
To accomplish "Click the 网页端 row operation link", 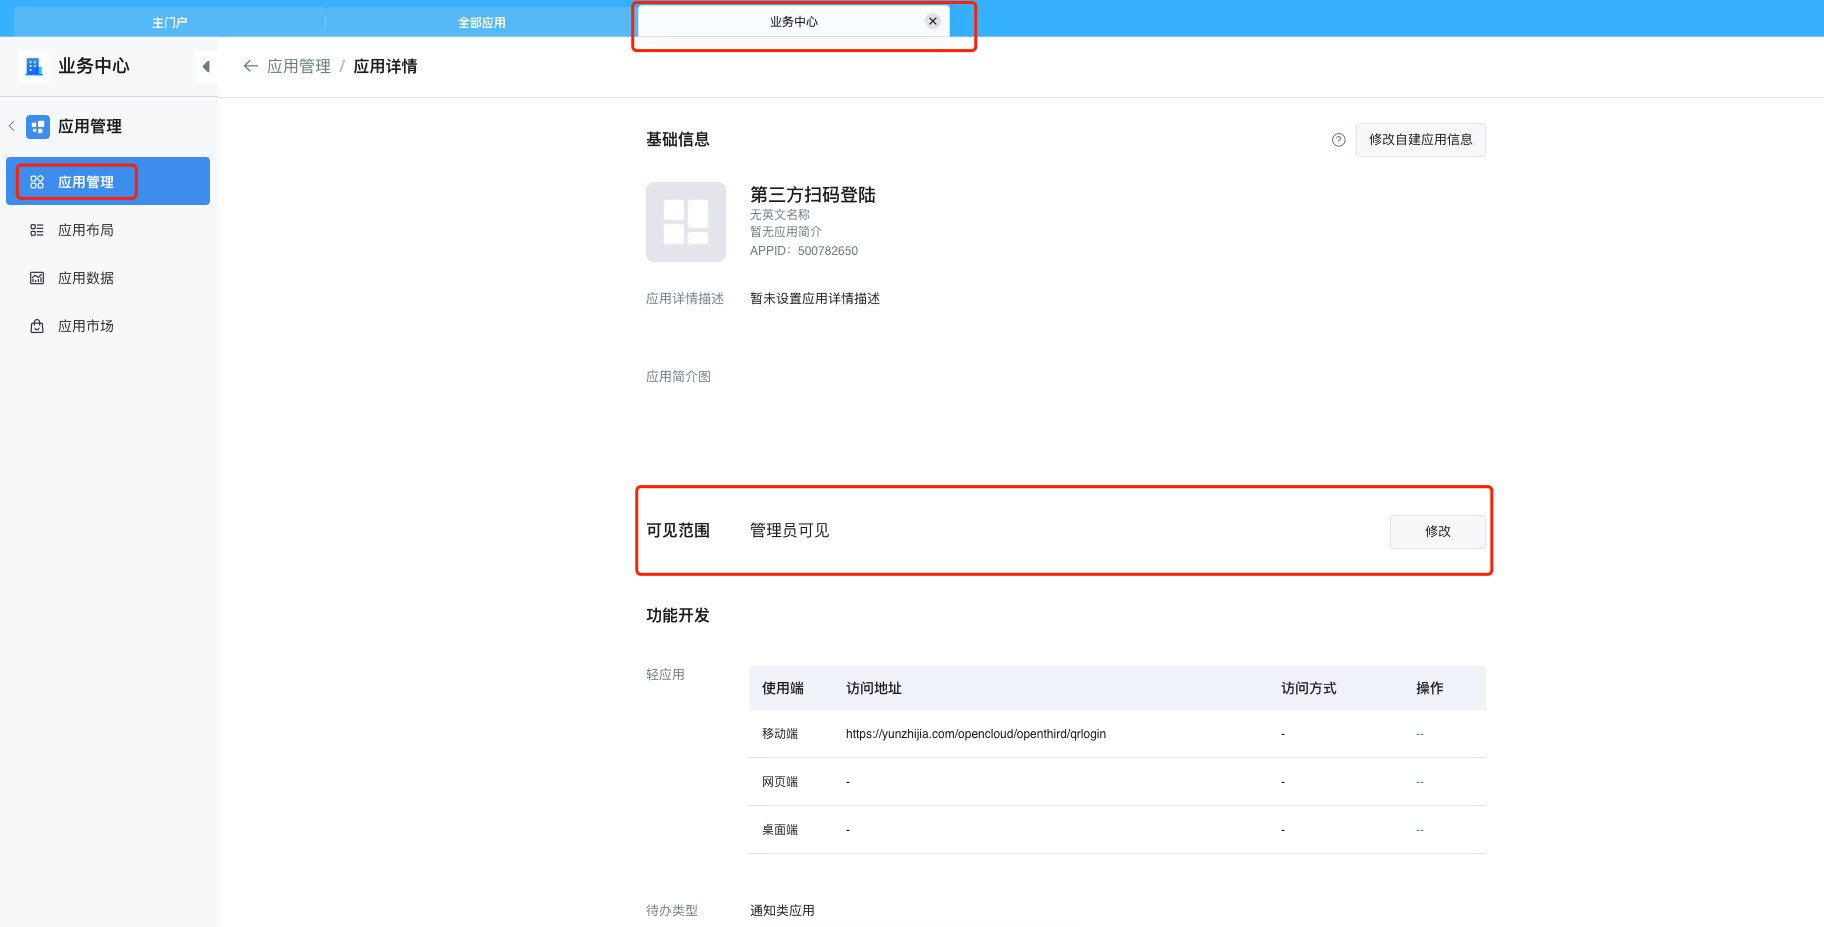I will click(1419, 782).
